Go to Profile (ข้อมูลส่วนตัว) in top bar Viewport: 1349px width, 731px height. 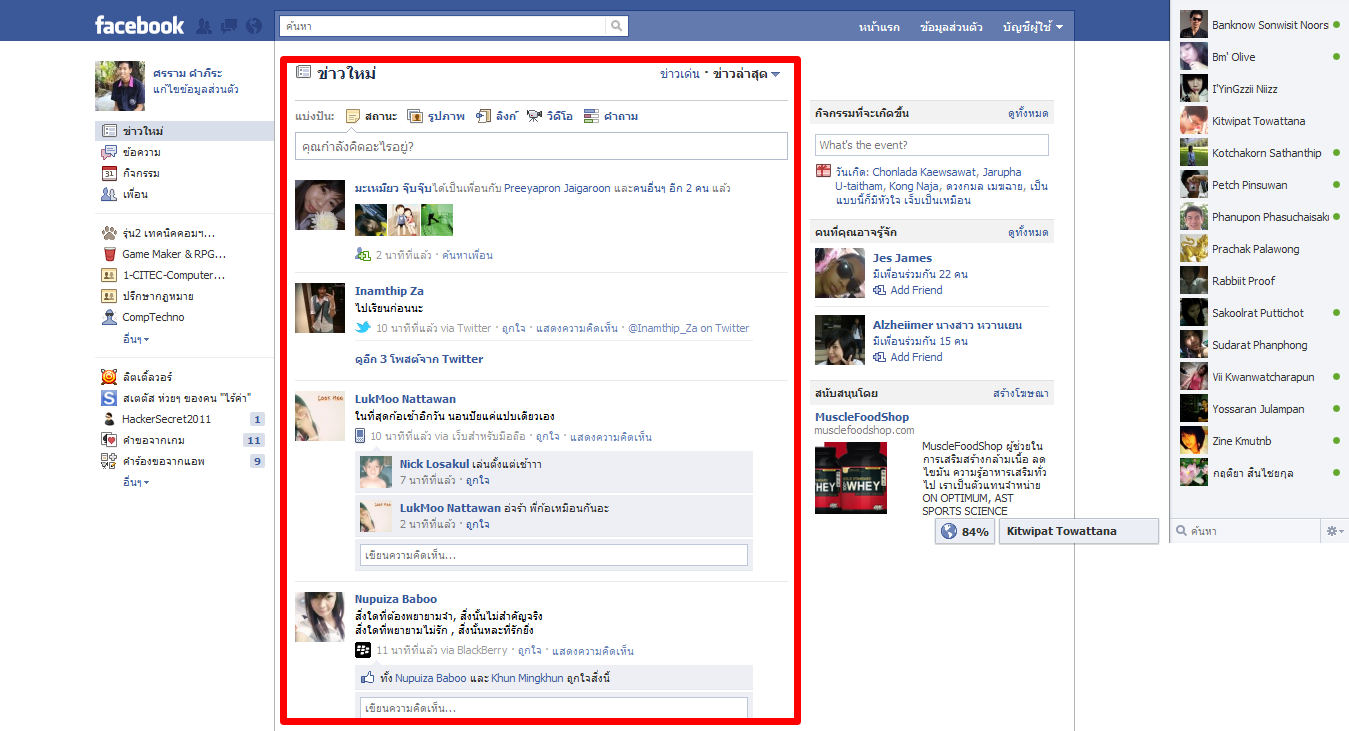(x=951, y=27)
